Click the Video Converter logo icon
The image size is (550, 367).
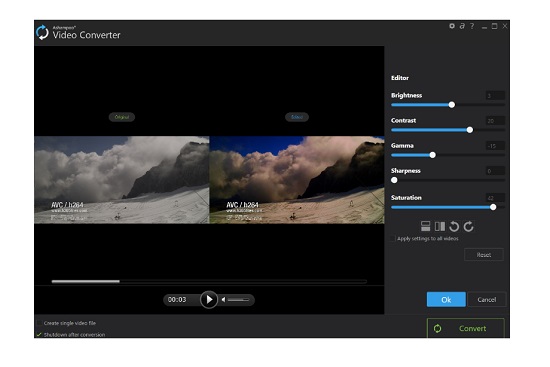tap(42, 32)
